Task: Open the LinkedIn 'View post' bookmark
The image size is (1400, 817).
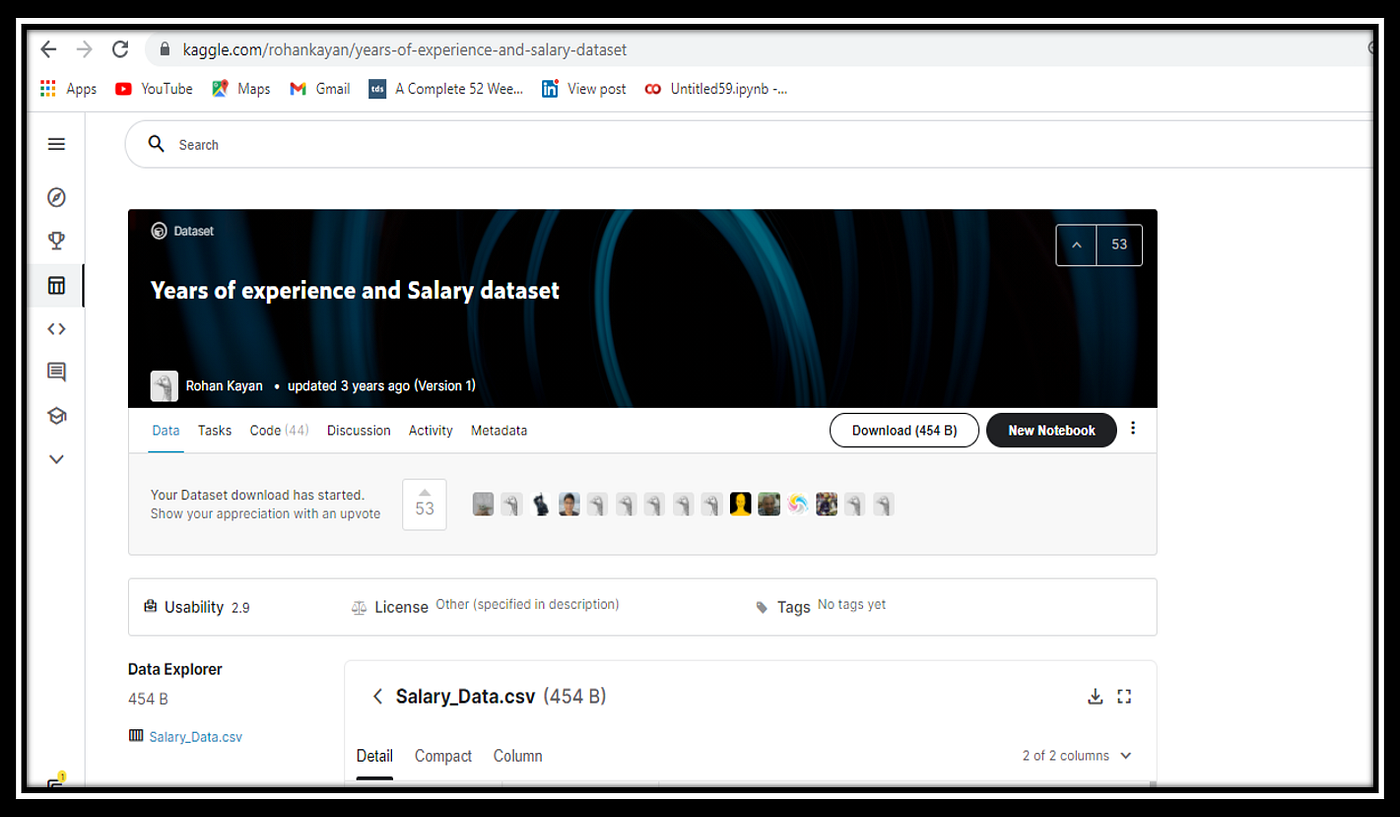Action: click(584, 89)
